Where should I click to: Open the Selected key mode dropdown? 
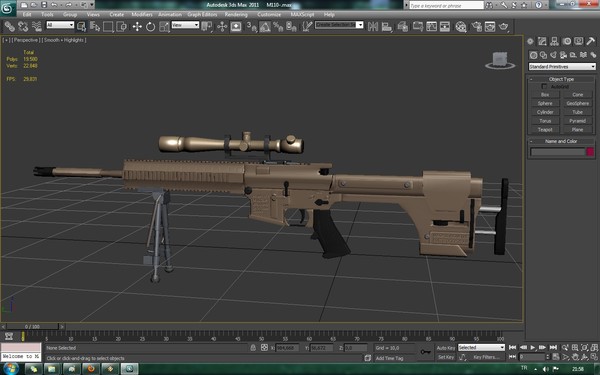point(481,347)
